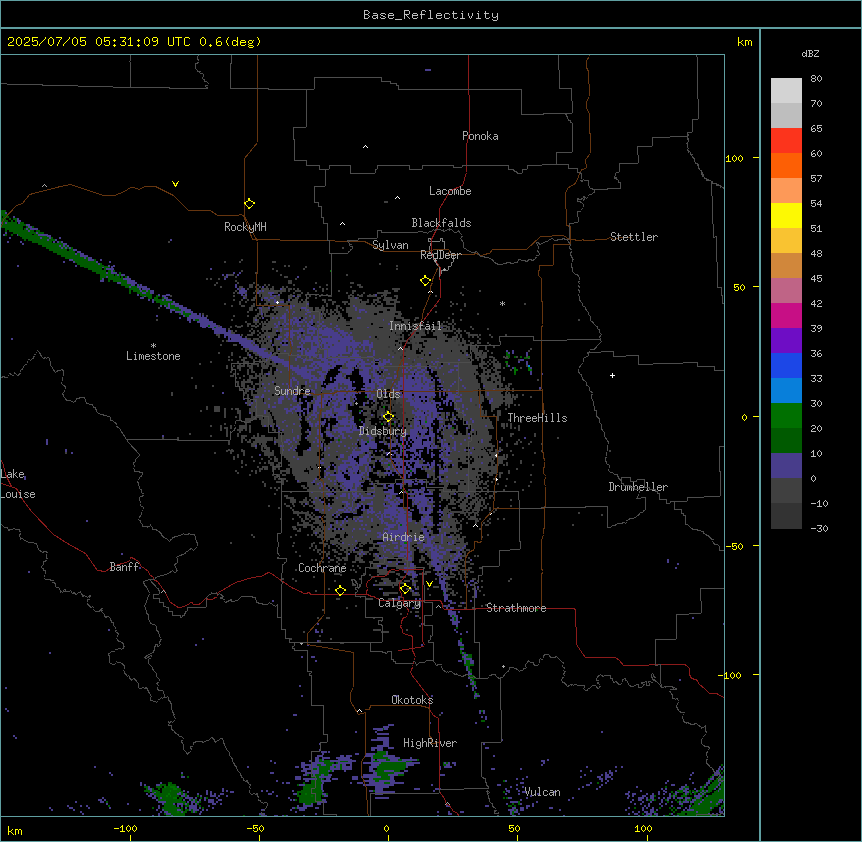Viewport: 862px width, 842px height.
Task: Select the orange 57-60 dBZ legend swatch
Action: [x=786, y=165]
